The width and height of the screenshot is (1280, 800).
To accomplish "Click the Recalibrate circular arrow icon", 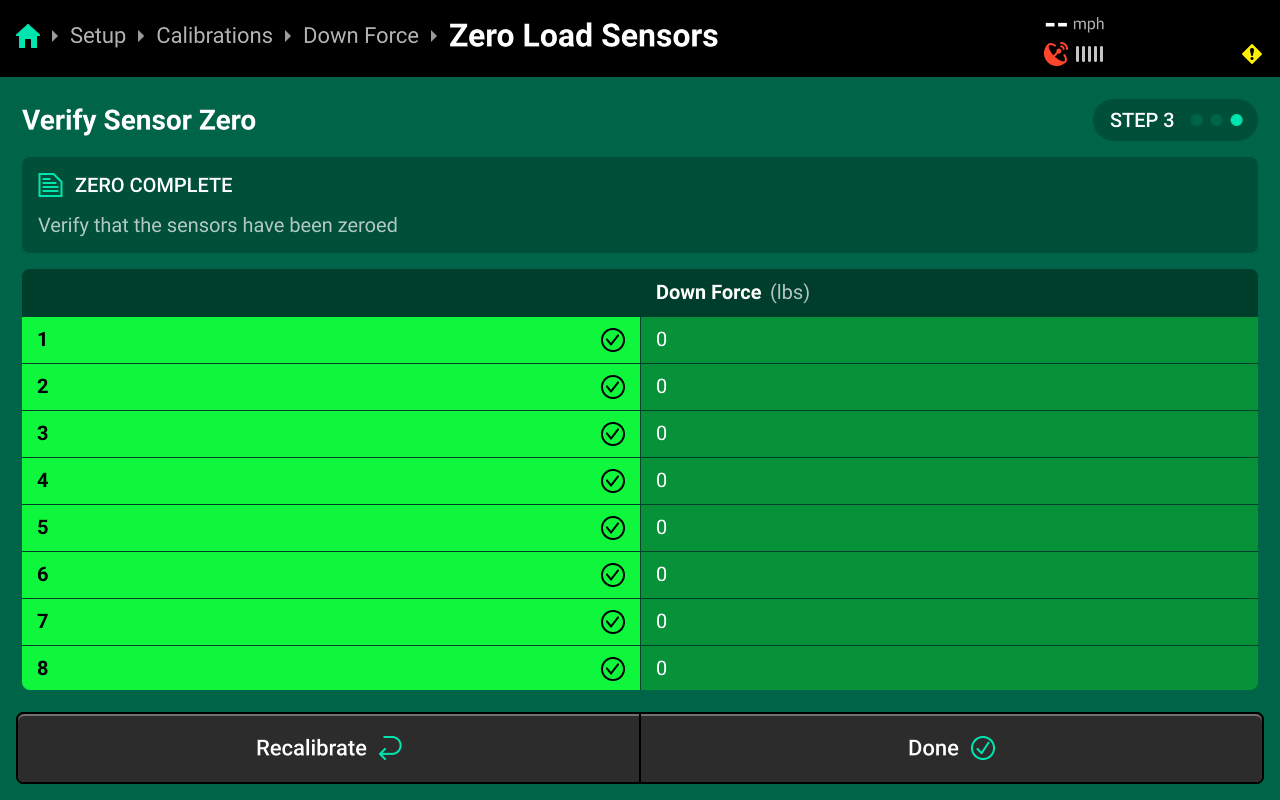I will pos(392,747).
